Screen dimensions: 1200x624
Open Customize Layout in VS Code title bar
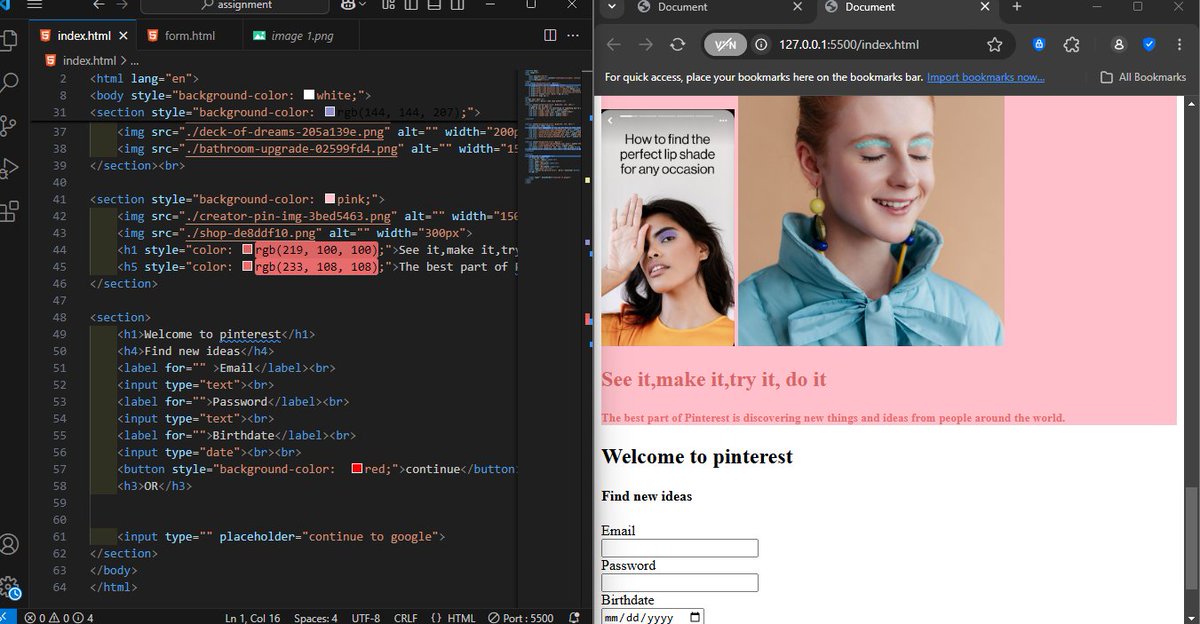click(387, 5)
